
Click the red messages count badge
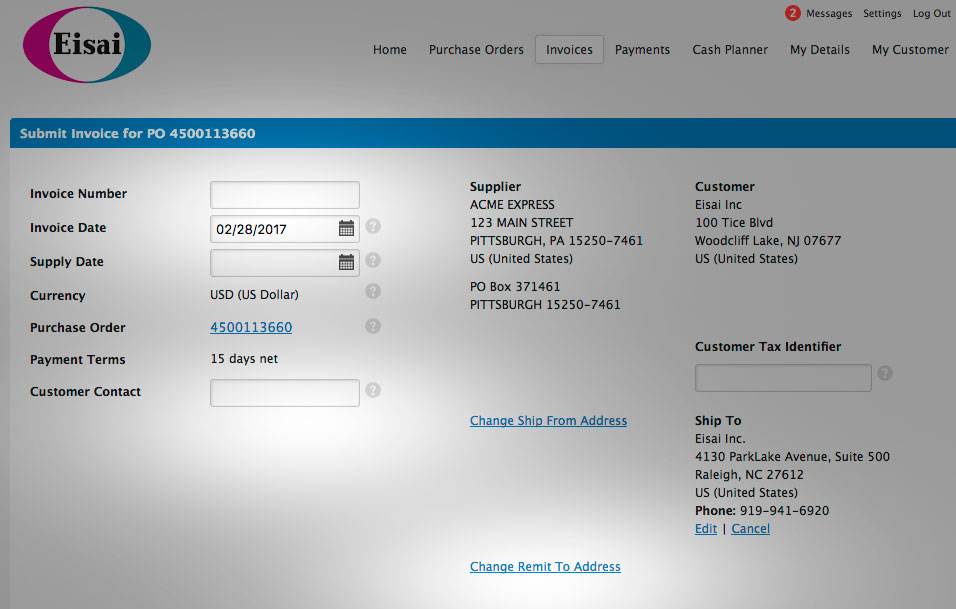point(793,13)
